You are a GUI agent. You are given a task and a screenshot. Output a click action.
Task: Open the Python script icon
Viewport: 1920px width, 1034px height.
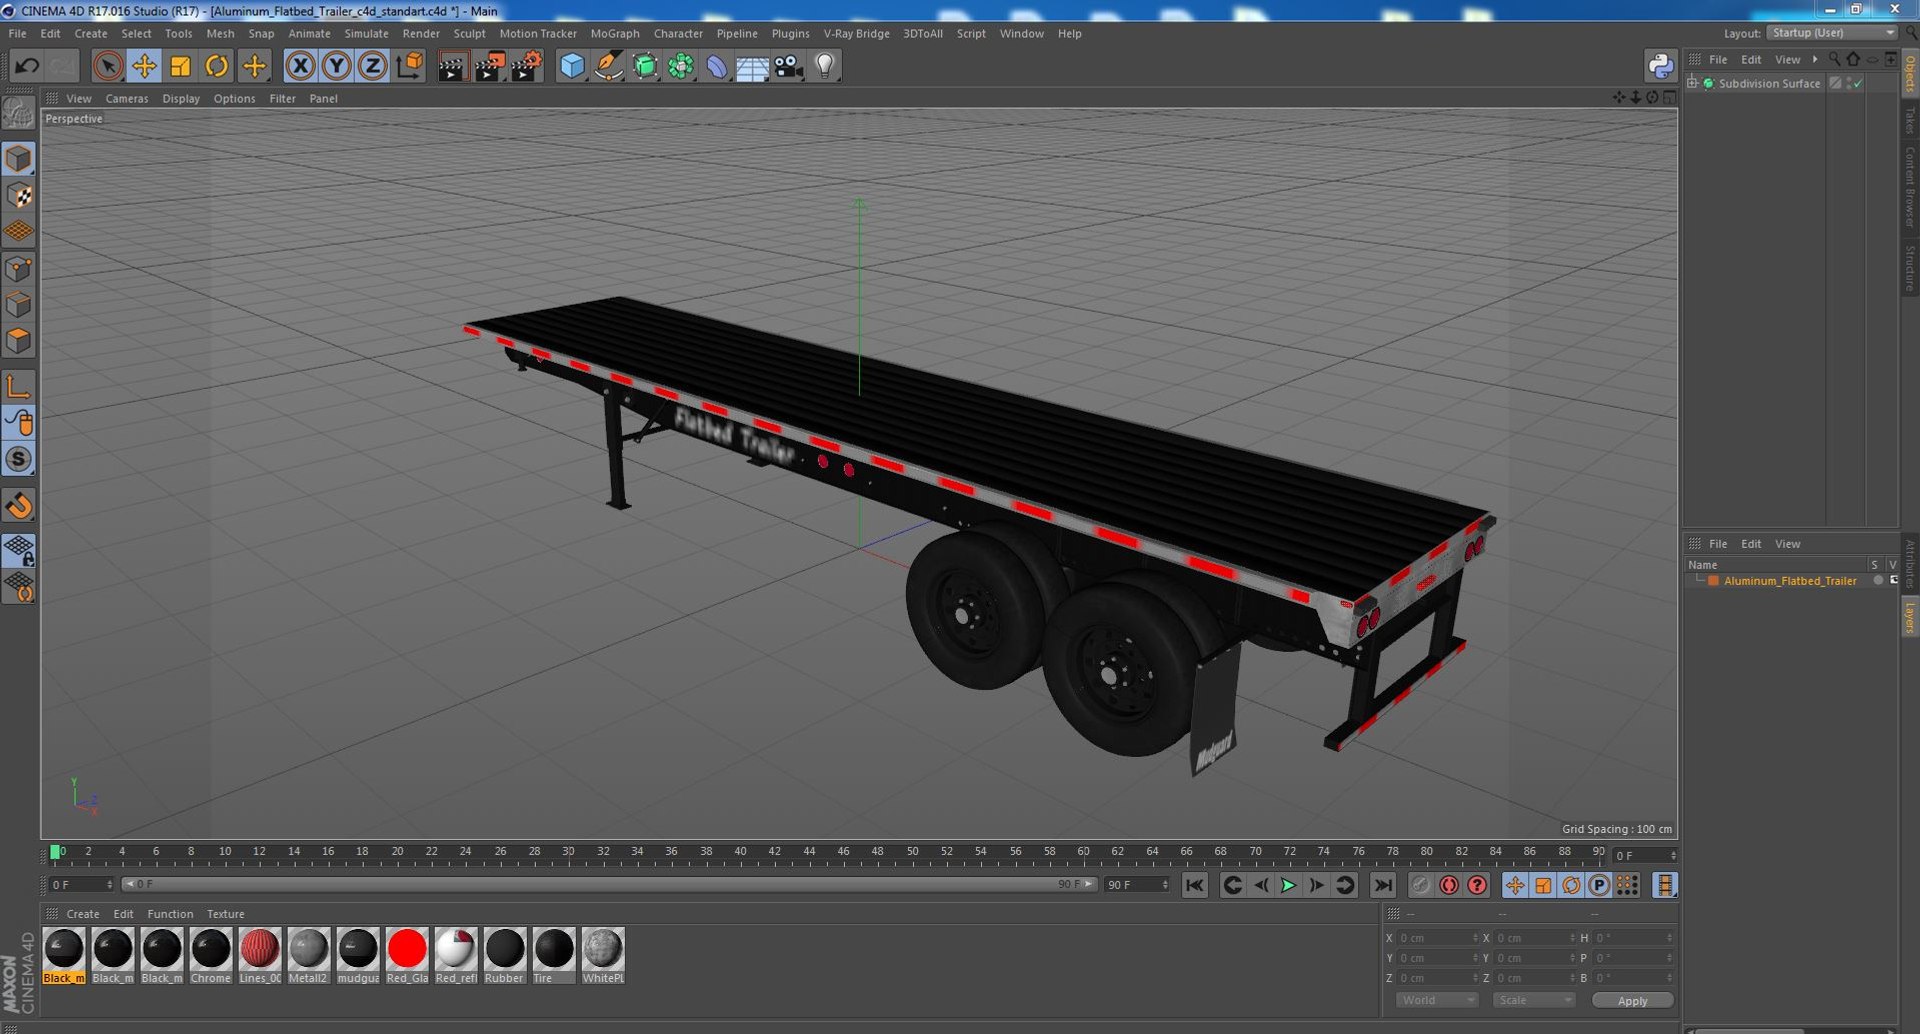coord(1660,66)
